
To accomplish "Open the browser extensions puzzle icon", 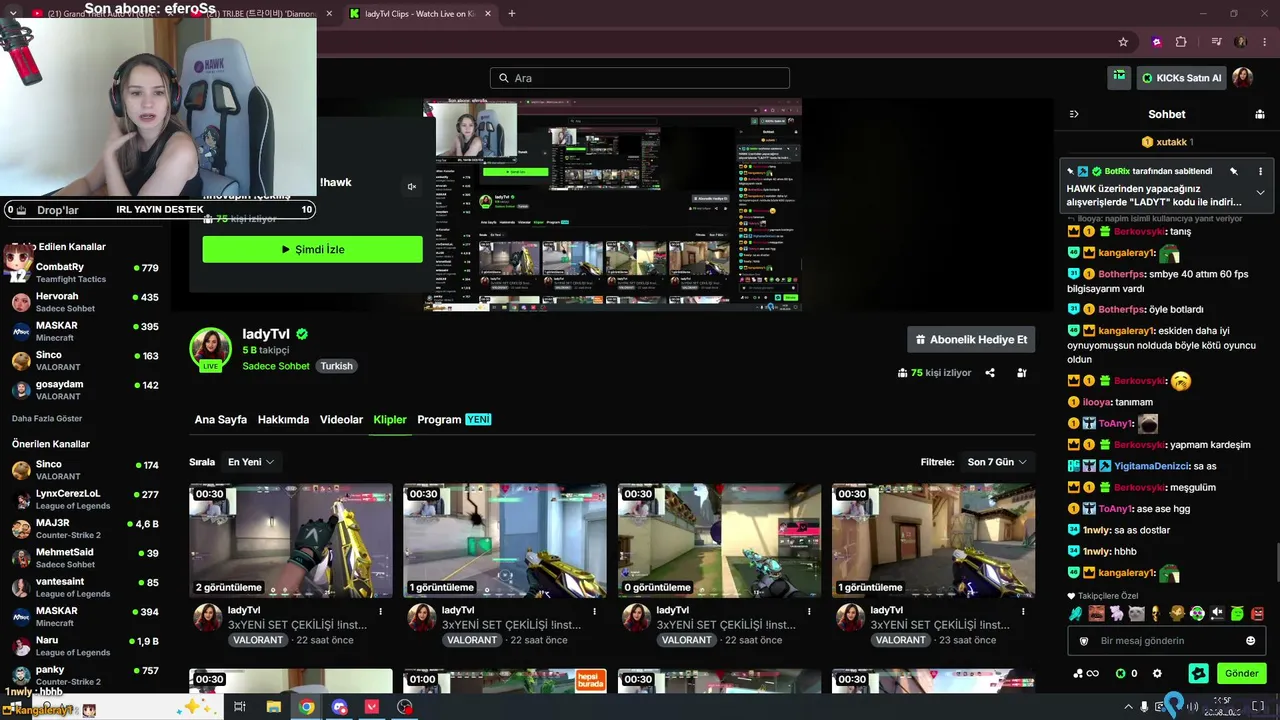I will coord(1181,42).
